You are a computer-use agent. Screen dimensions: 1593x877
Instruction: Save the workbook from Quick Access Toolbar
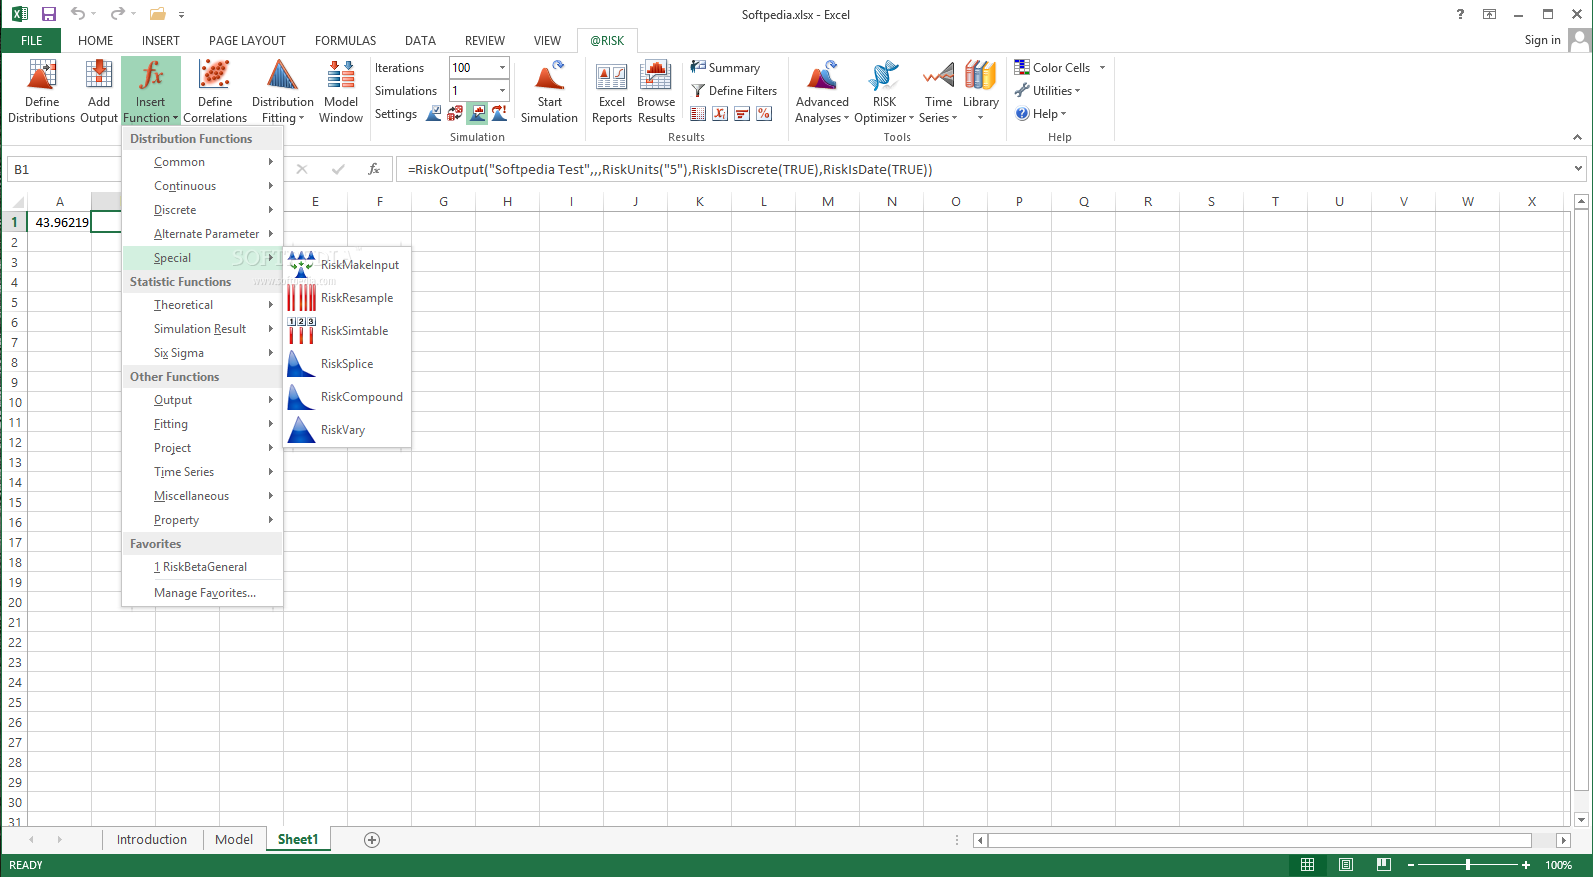(x=48, y=14)
